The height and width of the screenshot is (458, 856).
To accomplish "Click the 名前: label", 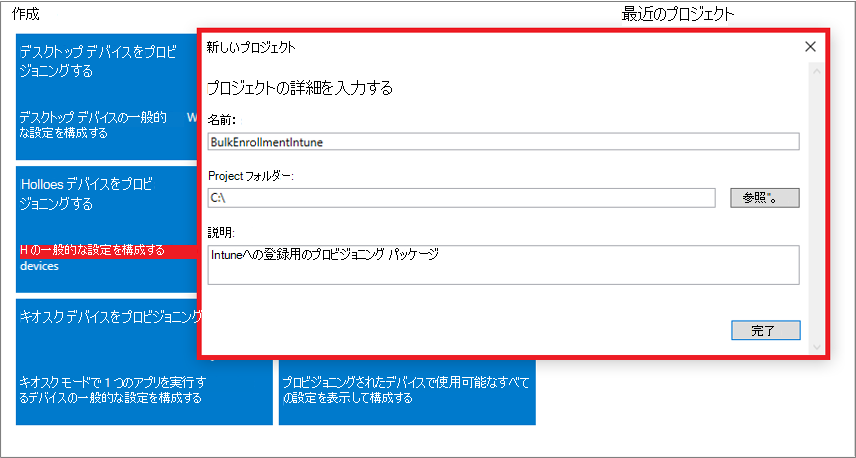I will pos(222,119).
